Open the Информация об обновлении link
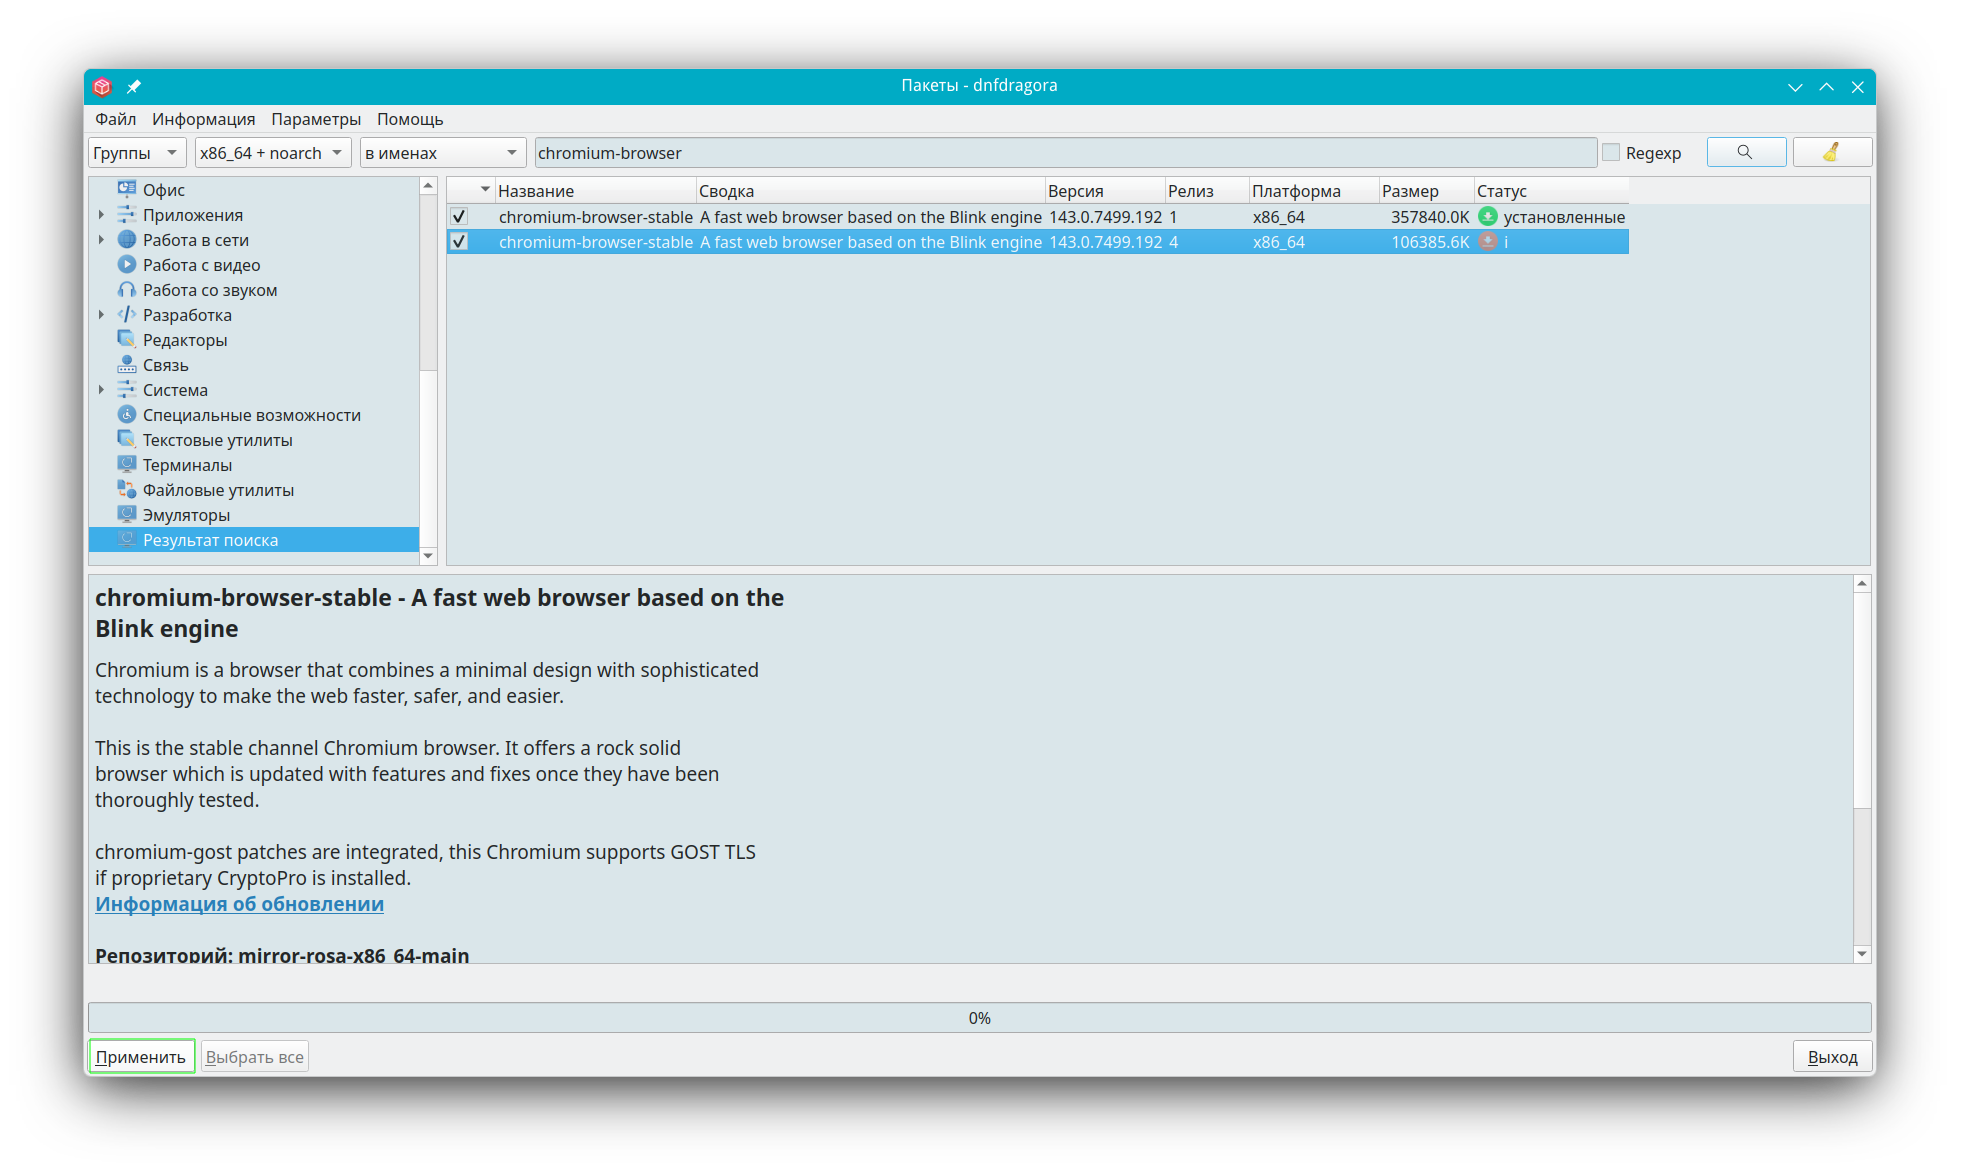Image resolution: width=1961 pixels, height=1176 pixels. click(239, 904)
